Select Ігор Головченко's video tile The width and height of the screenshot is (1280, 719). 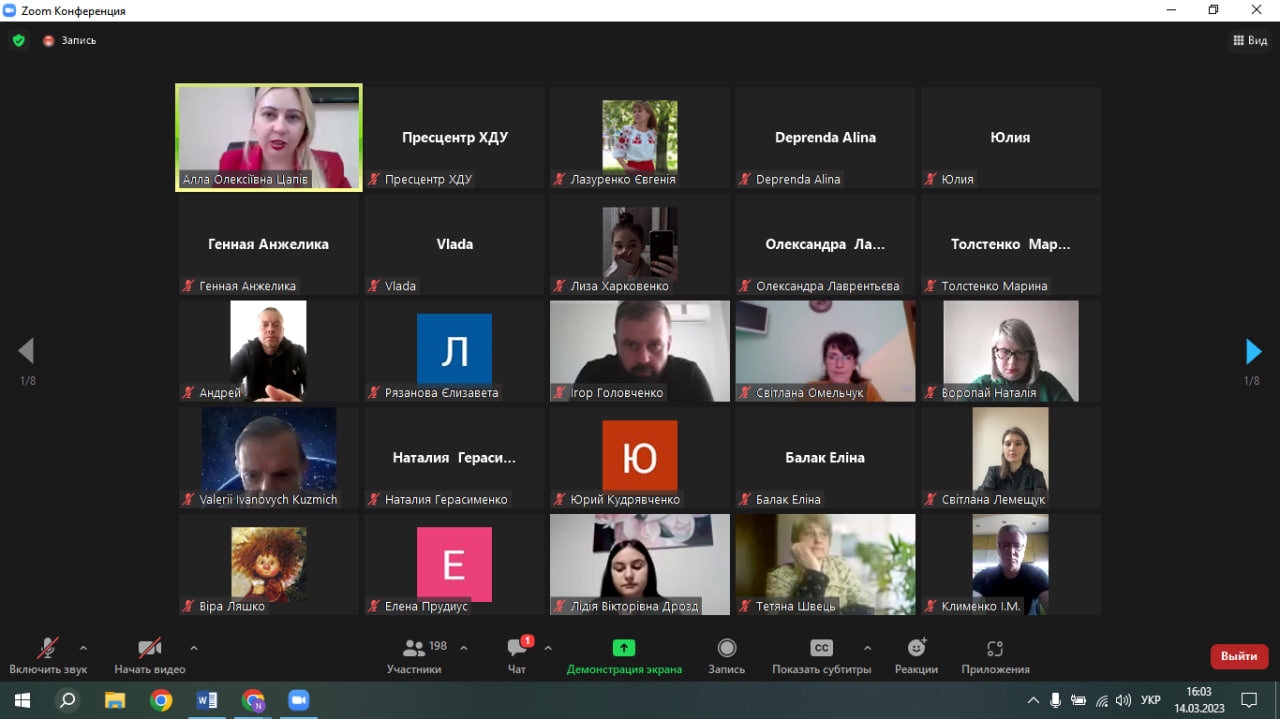639,351
